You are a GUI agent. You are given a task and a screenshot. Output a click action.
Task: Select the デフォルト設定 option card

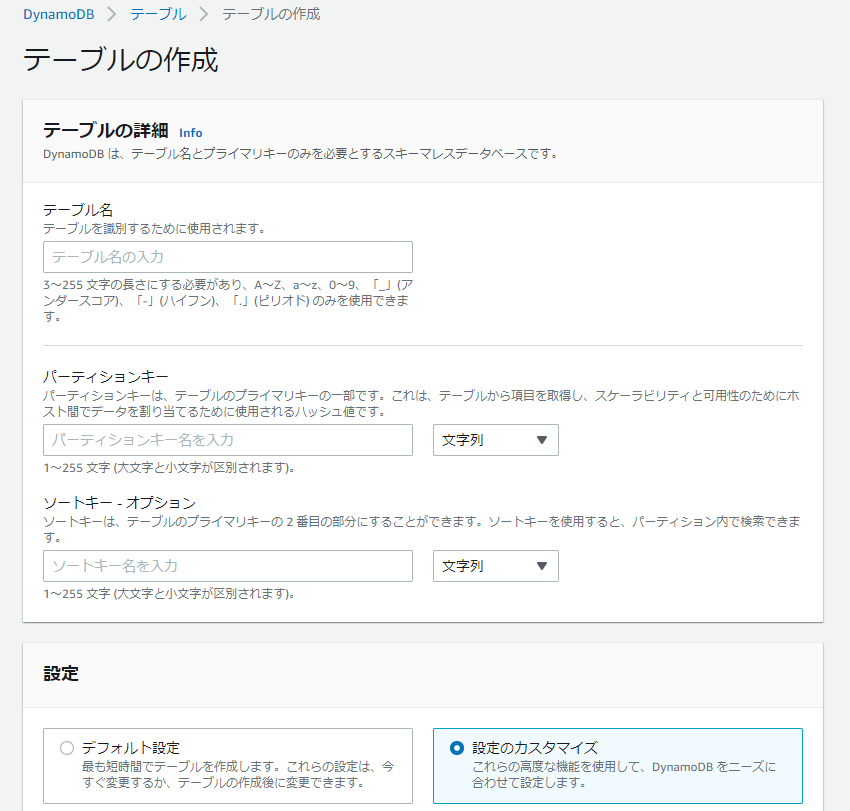click(226, 765)
